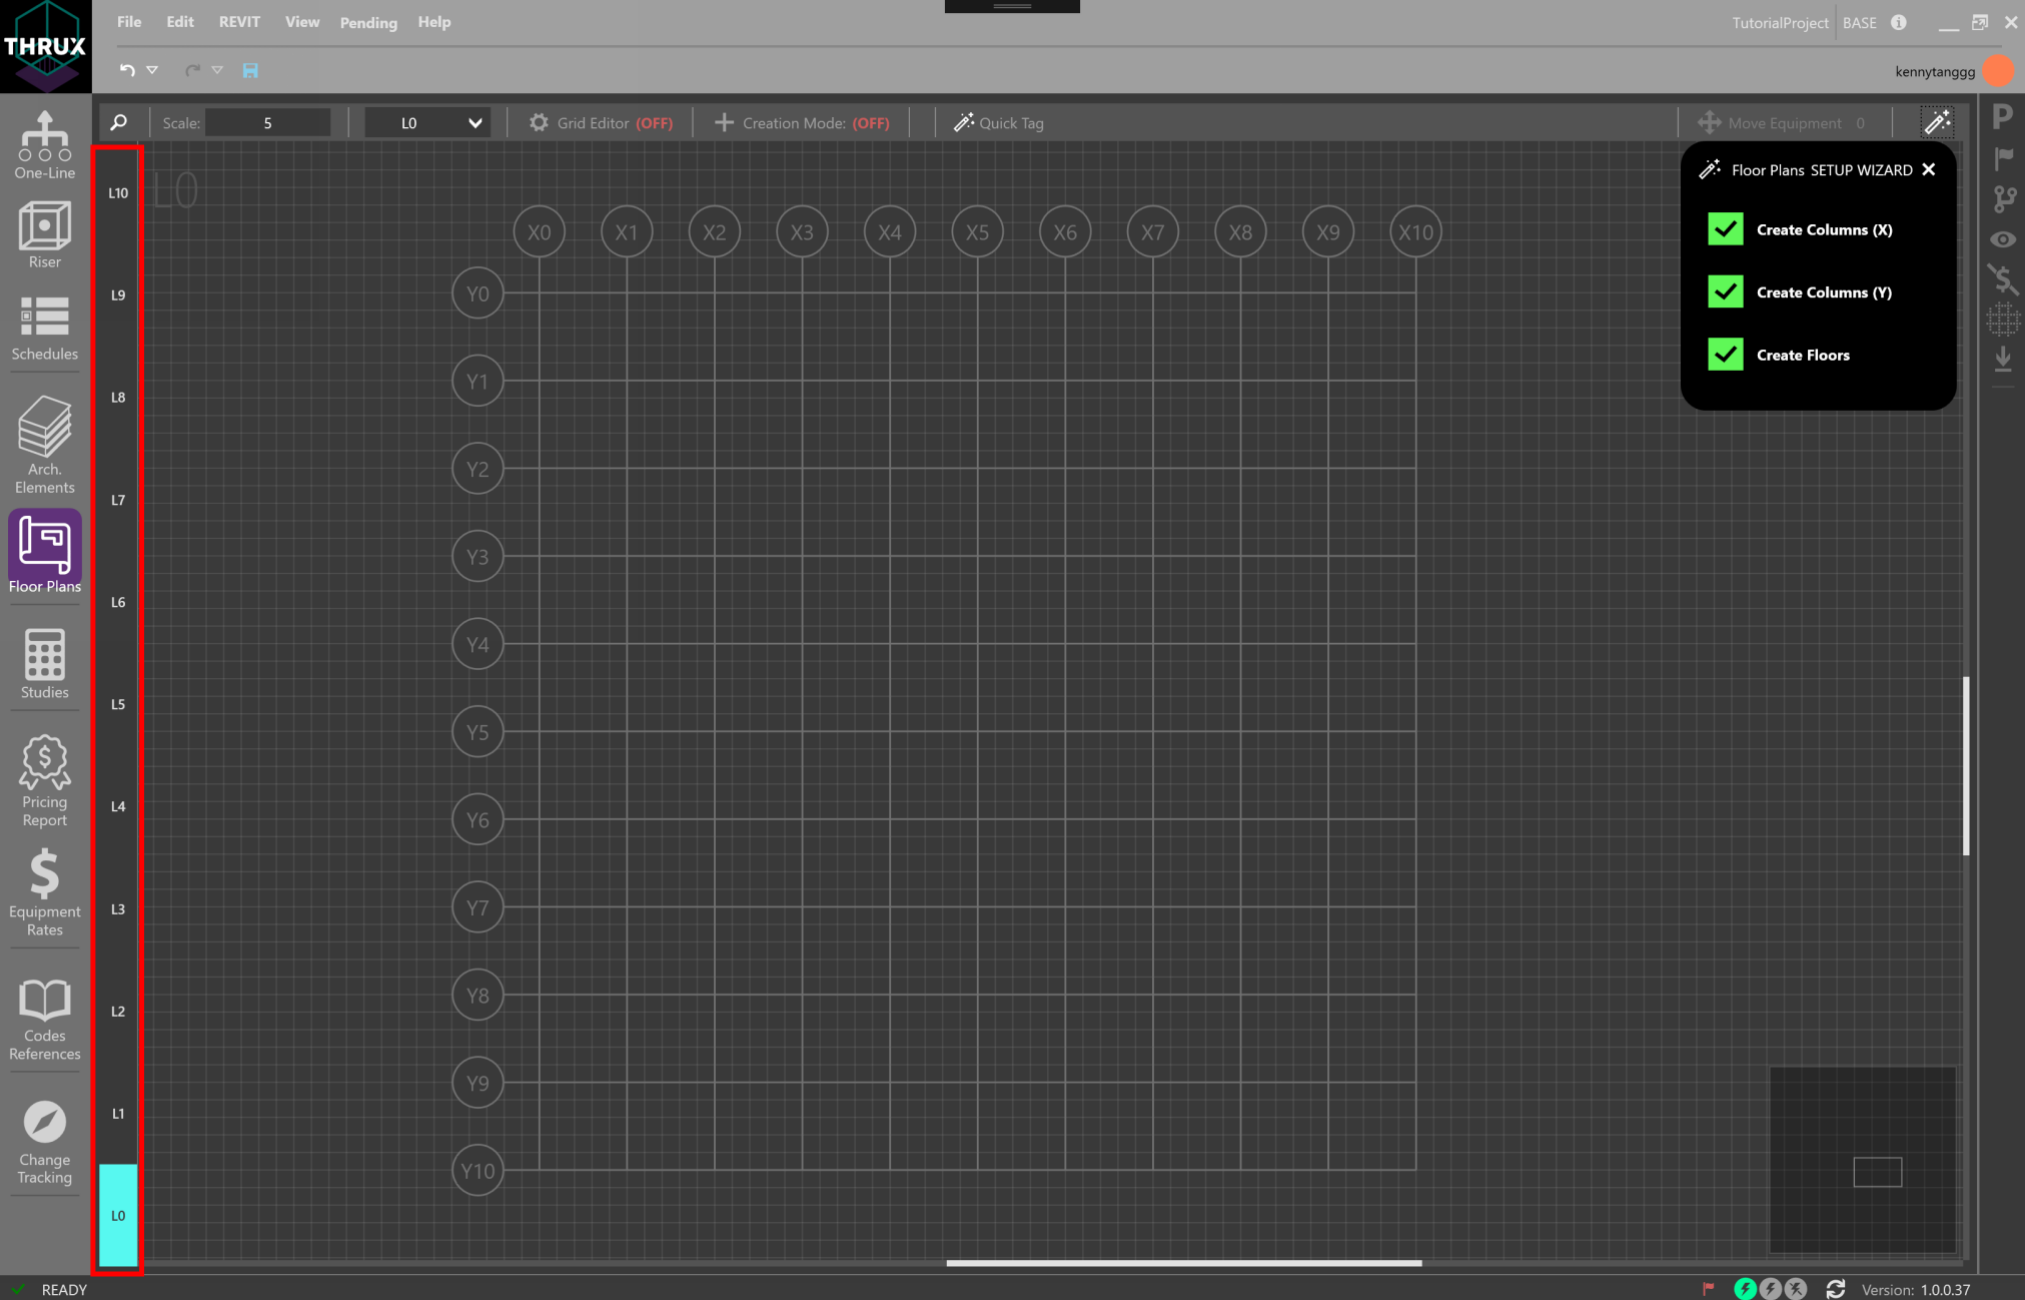Uncheck Create Columns (Y) in the wizard
This screenshot has height=1300, width=2025.
(x=1725, y=292)
